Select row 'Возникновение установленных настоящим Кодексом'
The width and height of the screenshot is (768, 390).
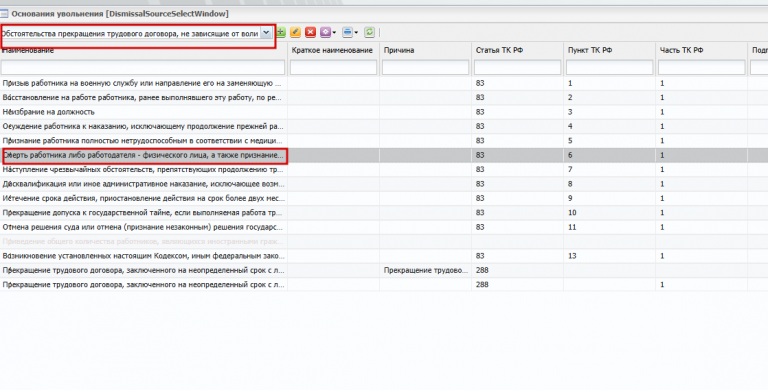pyautogui.click(x=384, y=256)
